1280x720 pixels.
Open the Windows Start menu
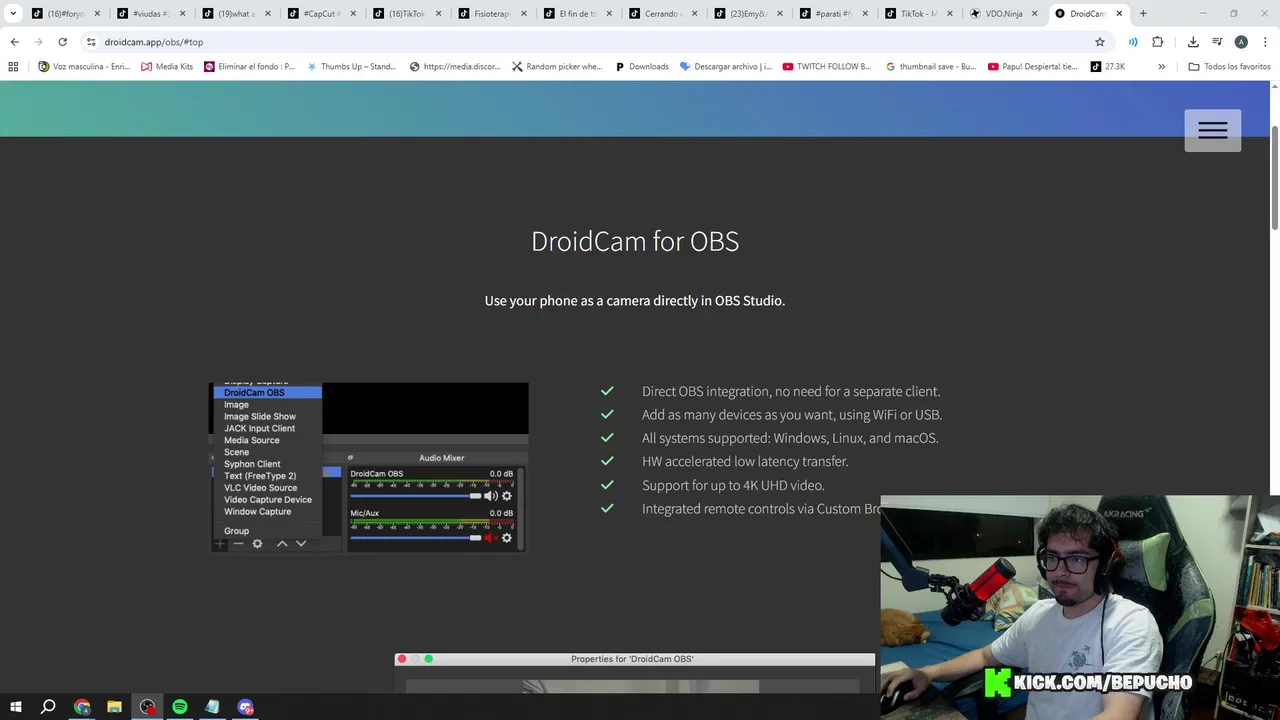[15, 707]
